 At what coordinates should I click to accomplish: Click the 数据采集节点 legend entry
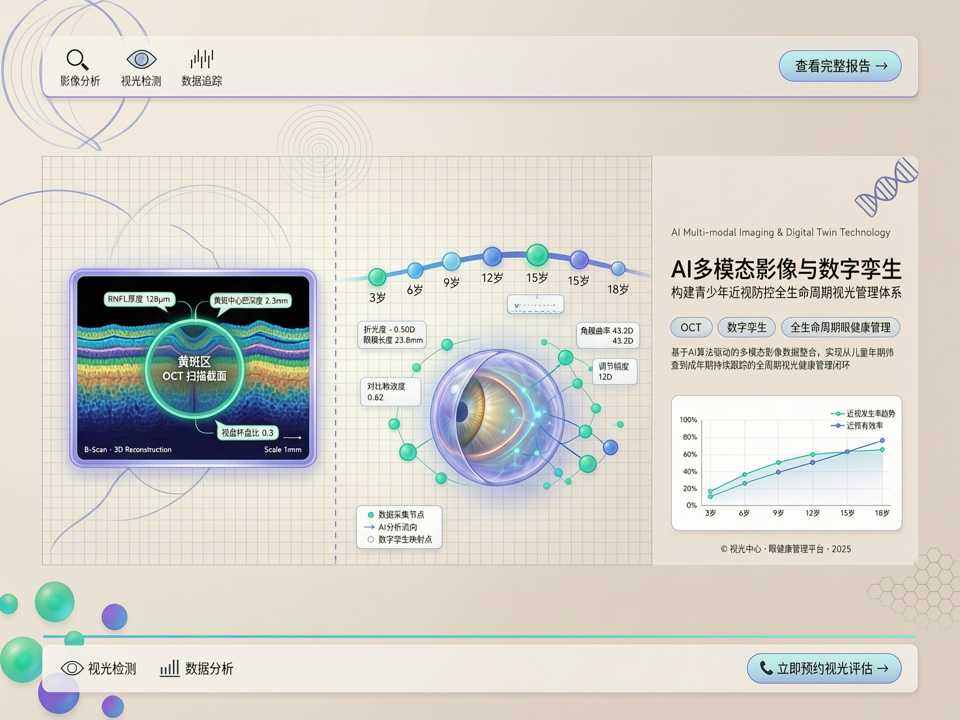pos(396,515)
